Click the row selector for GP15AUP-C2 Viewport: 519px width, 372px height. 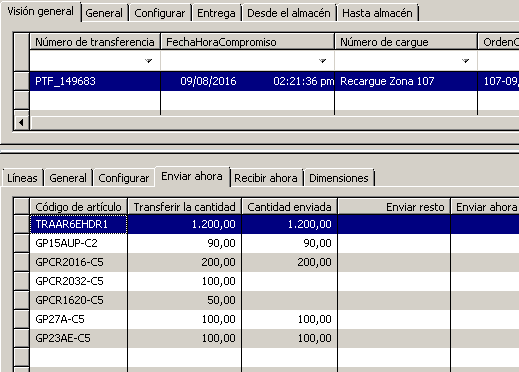point(21,243)
